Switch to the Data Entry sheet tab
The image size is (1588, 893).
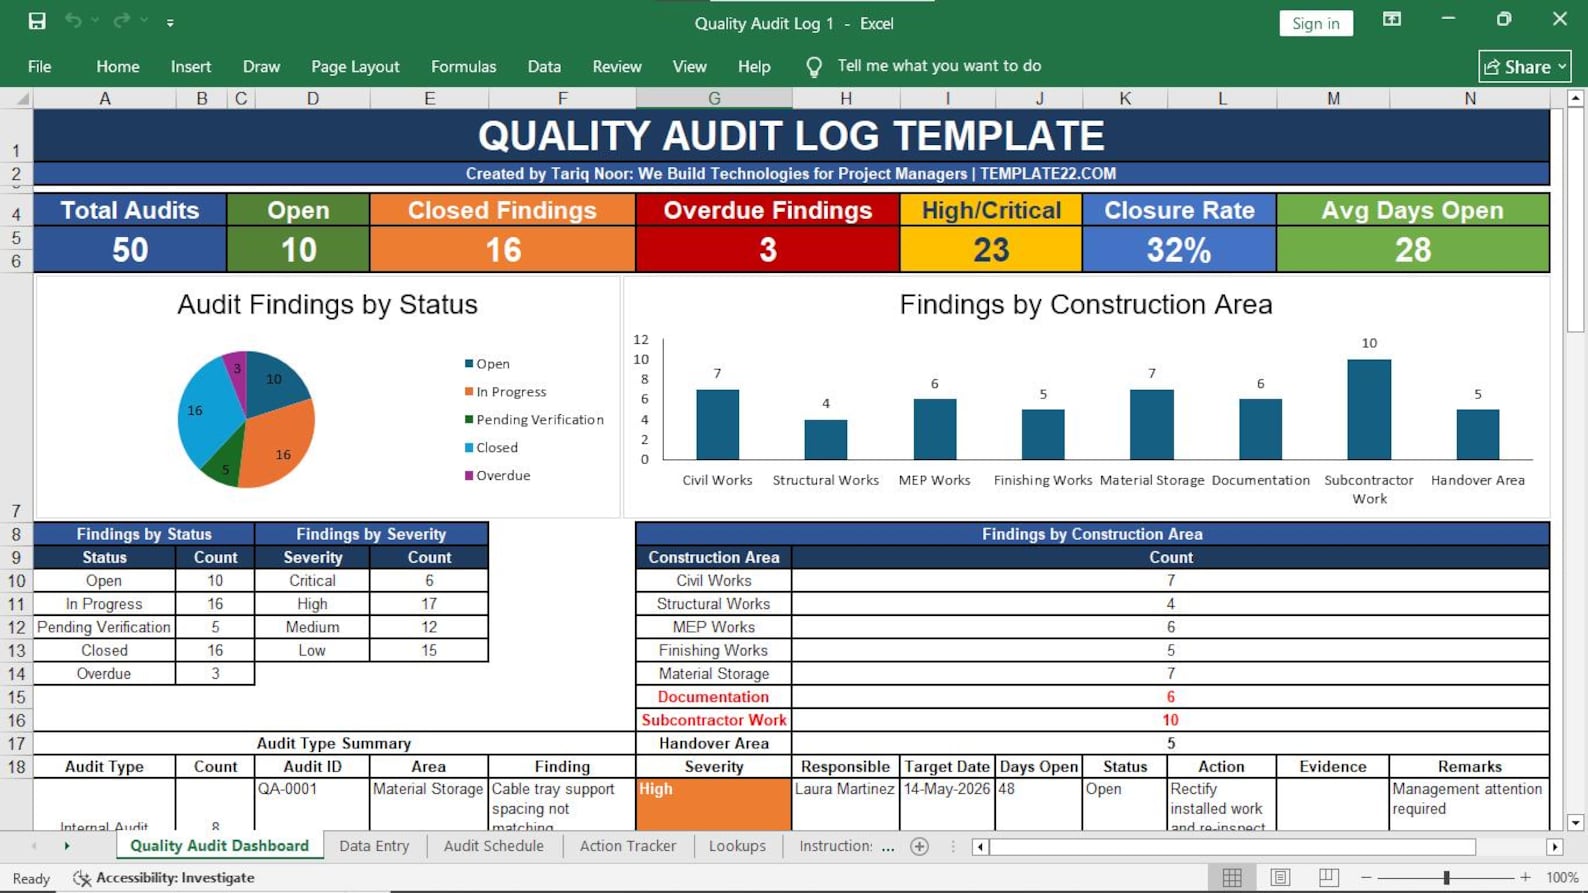tap(374, 846)
